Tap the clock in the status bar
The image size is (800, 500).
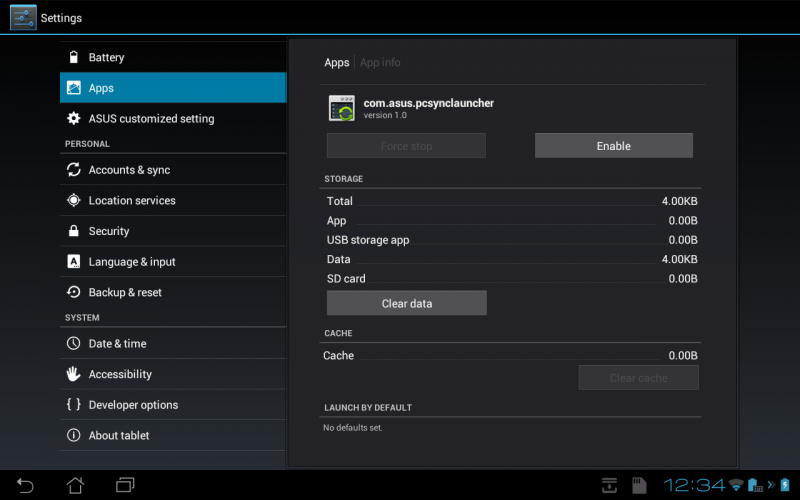[x=694, y=485]
